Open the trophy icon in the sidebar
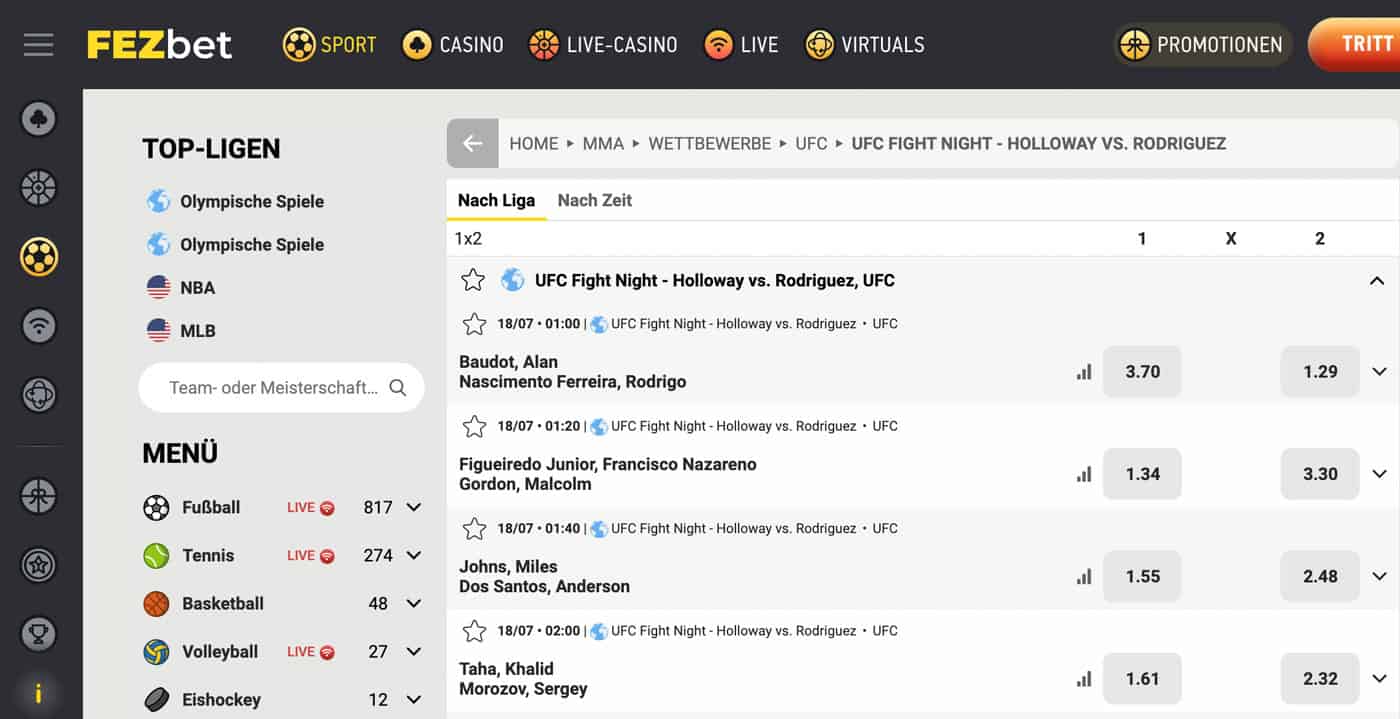 click(x=39, y=634)
